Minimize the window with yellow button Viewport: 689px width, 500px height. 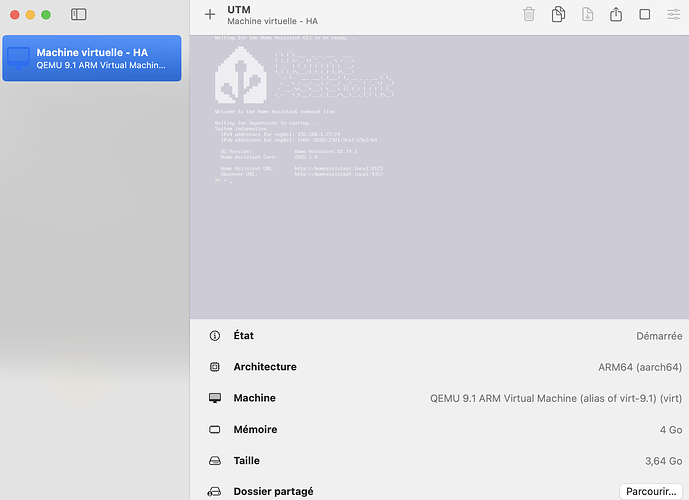click(30, 14)
